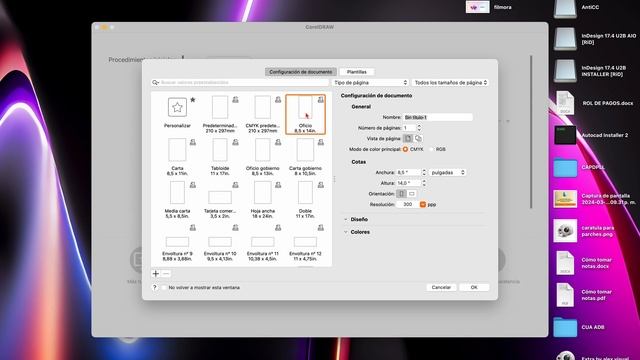Choose facing pages view icon

tap(418, 138)
